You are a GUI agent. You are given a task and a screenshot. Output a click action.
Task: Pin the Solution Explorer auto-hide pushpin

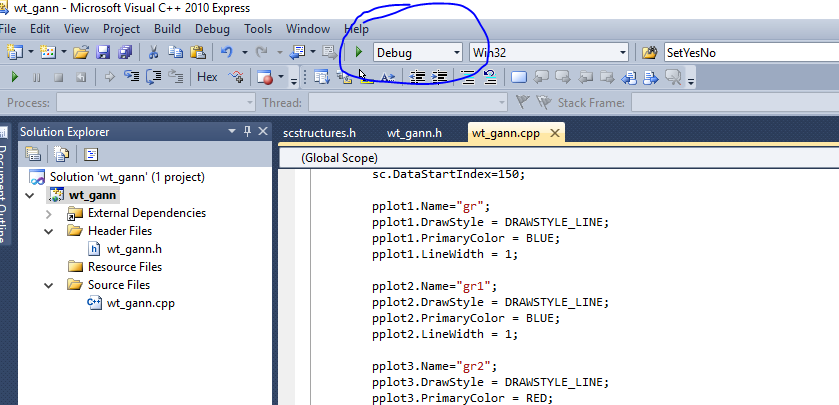(247, 131)
